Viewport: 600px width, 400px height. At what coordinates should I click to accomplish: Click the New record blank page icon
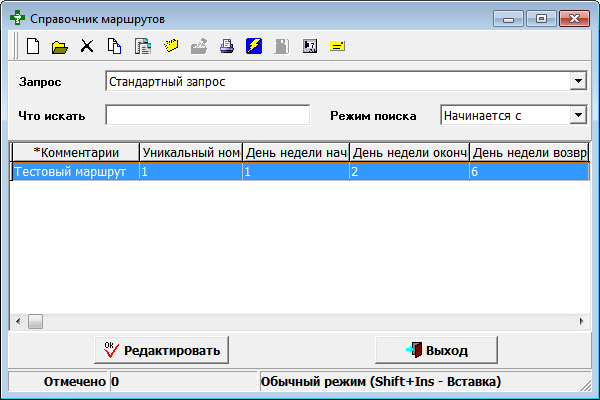point(33,46)
